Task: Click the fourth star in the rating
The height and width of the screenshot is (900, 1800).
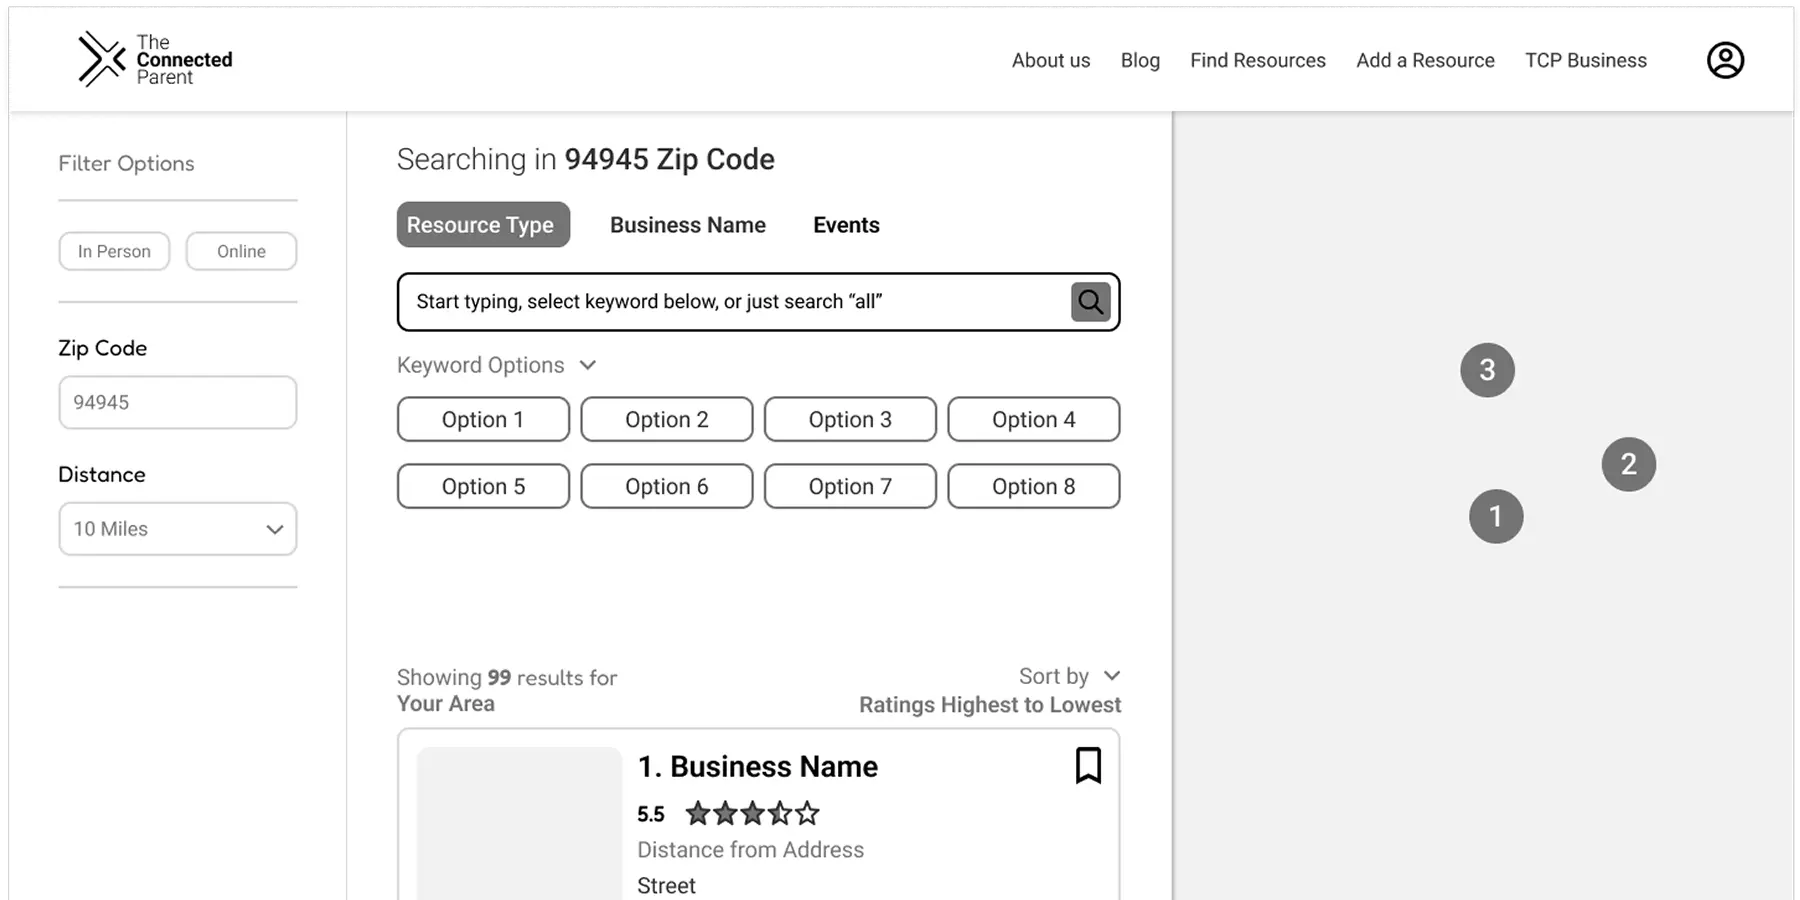Action: click(x=778, y=813)
